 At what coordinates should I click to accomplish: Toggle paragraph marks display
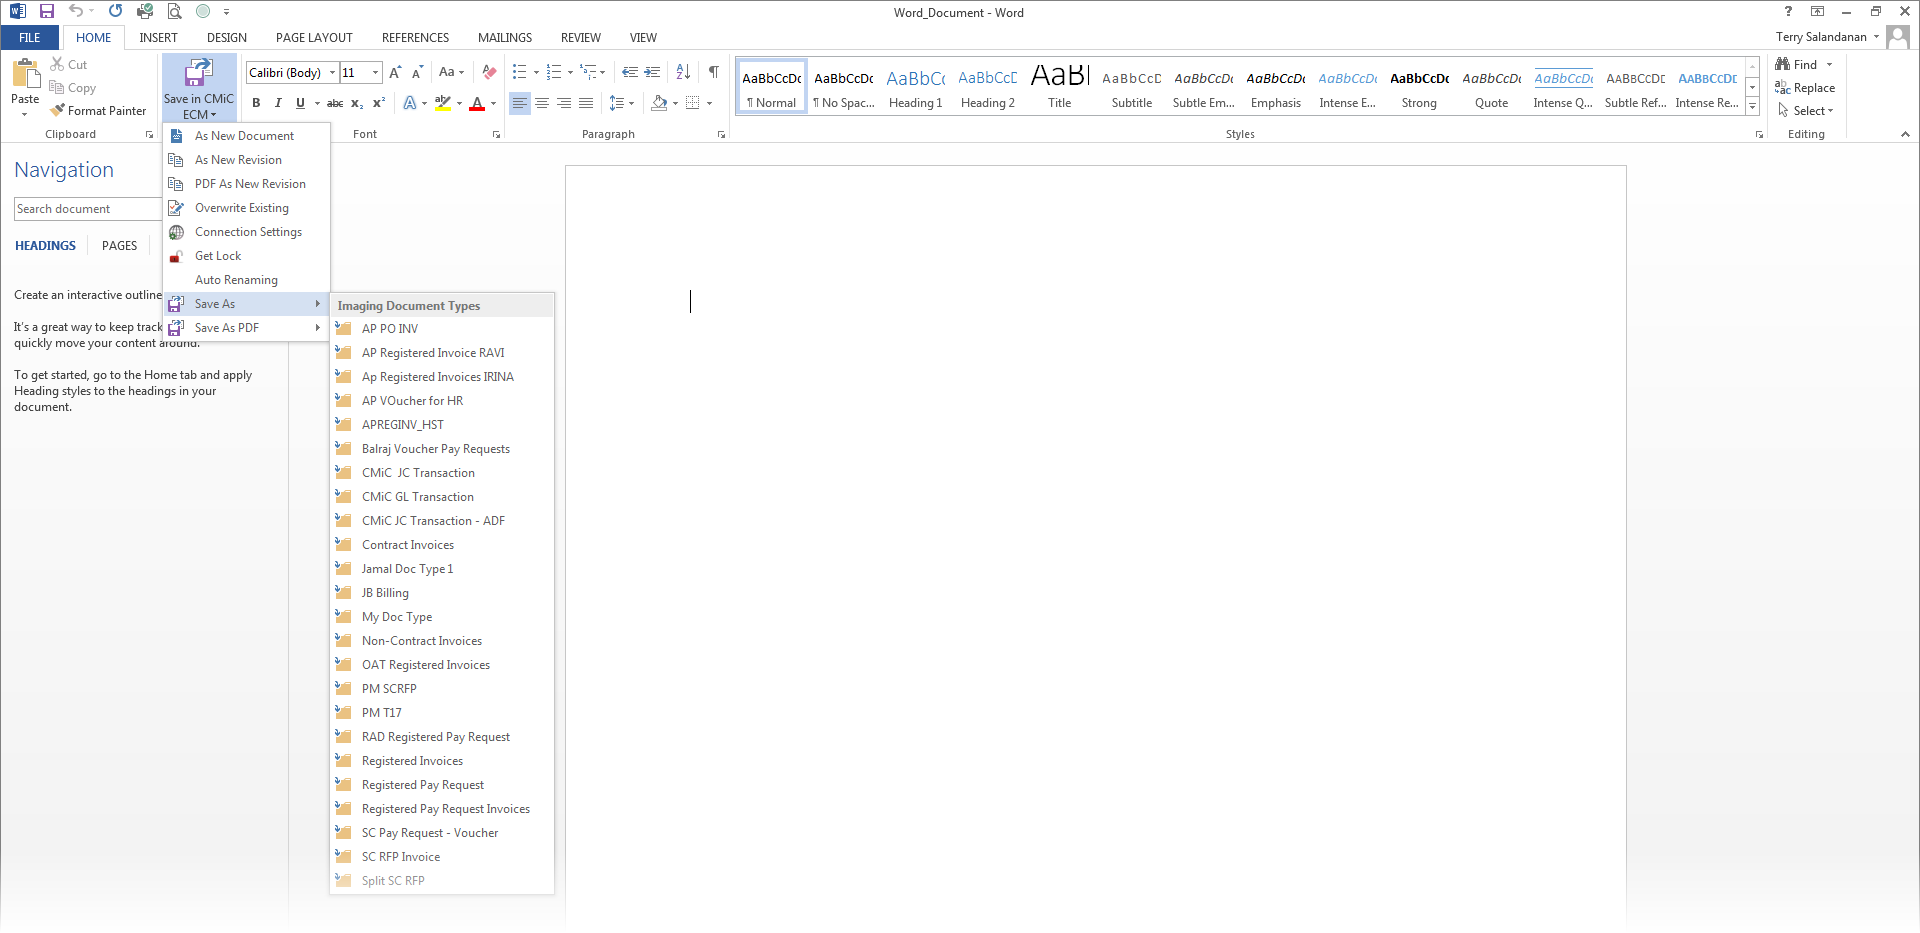713,71
